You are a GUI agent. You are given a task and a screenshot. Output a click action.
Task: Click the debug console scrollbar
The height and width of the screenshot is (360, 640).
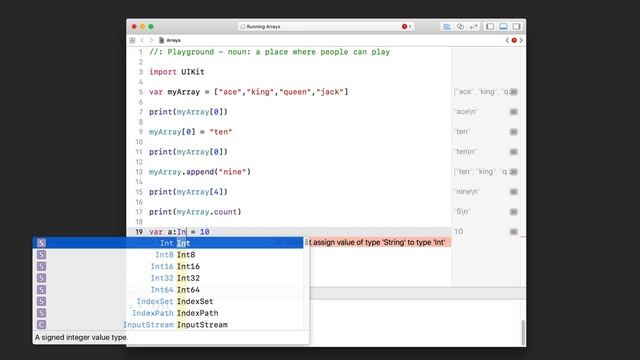(523, 333)
